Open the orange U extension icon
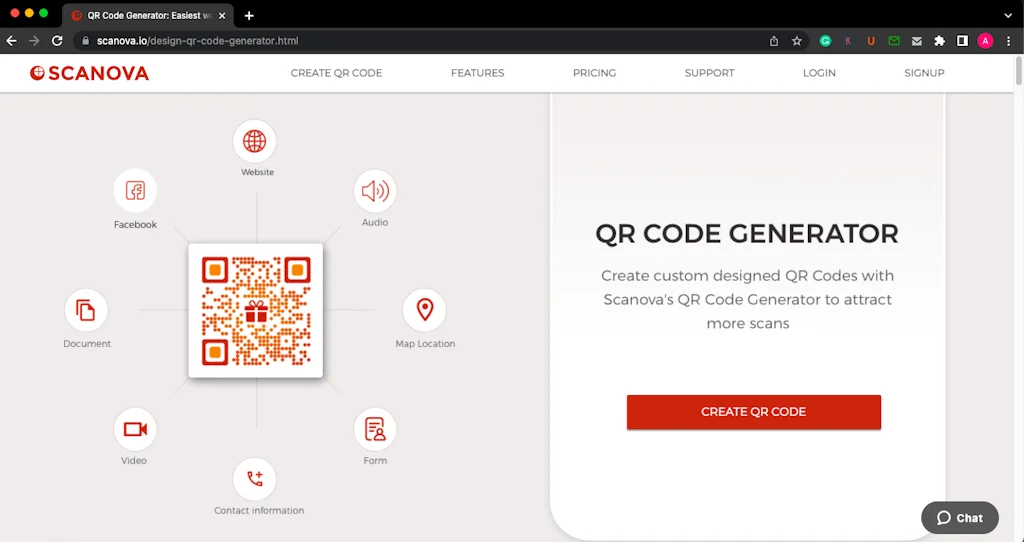 click(x=871, y=40)
